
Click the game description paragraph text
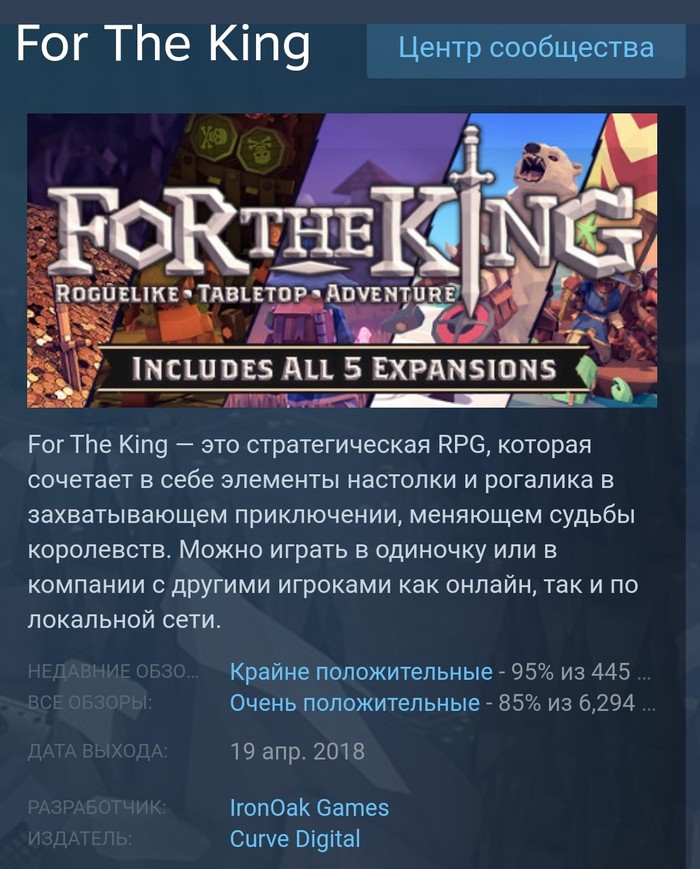click(333, 532)
